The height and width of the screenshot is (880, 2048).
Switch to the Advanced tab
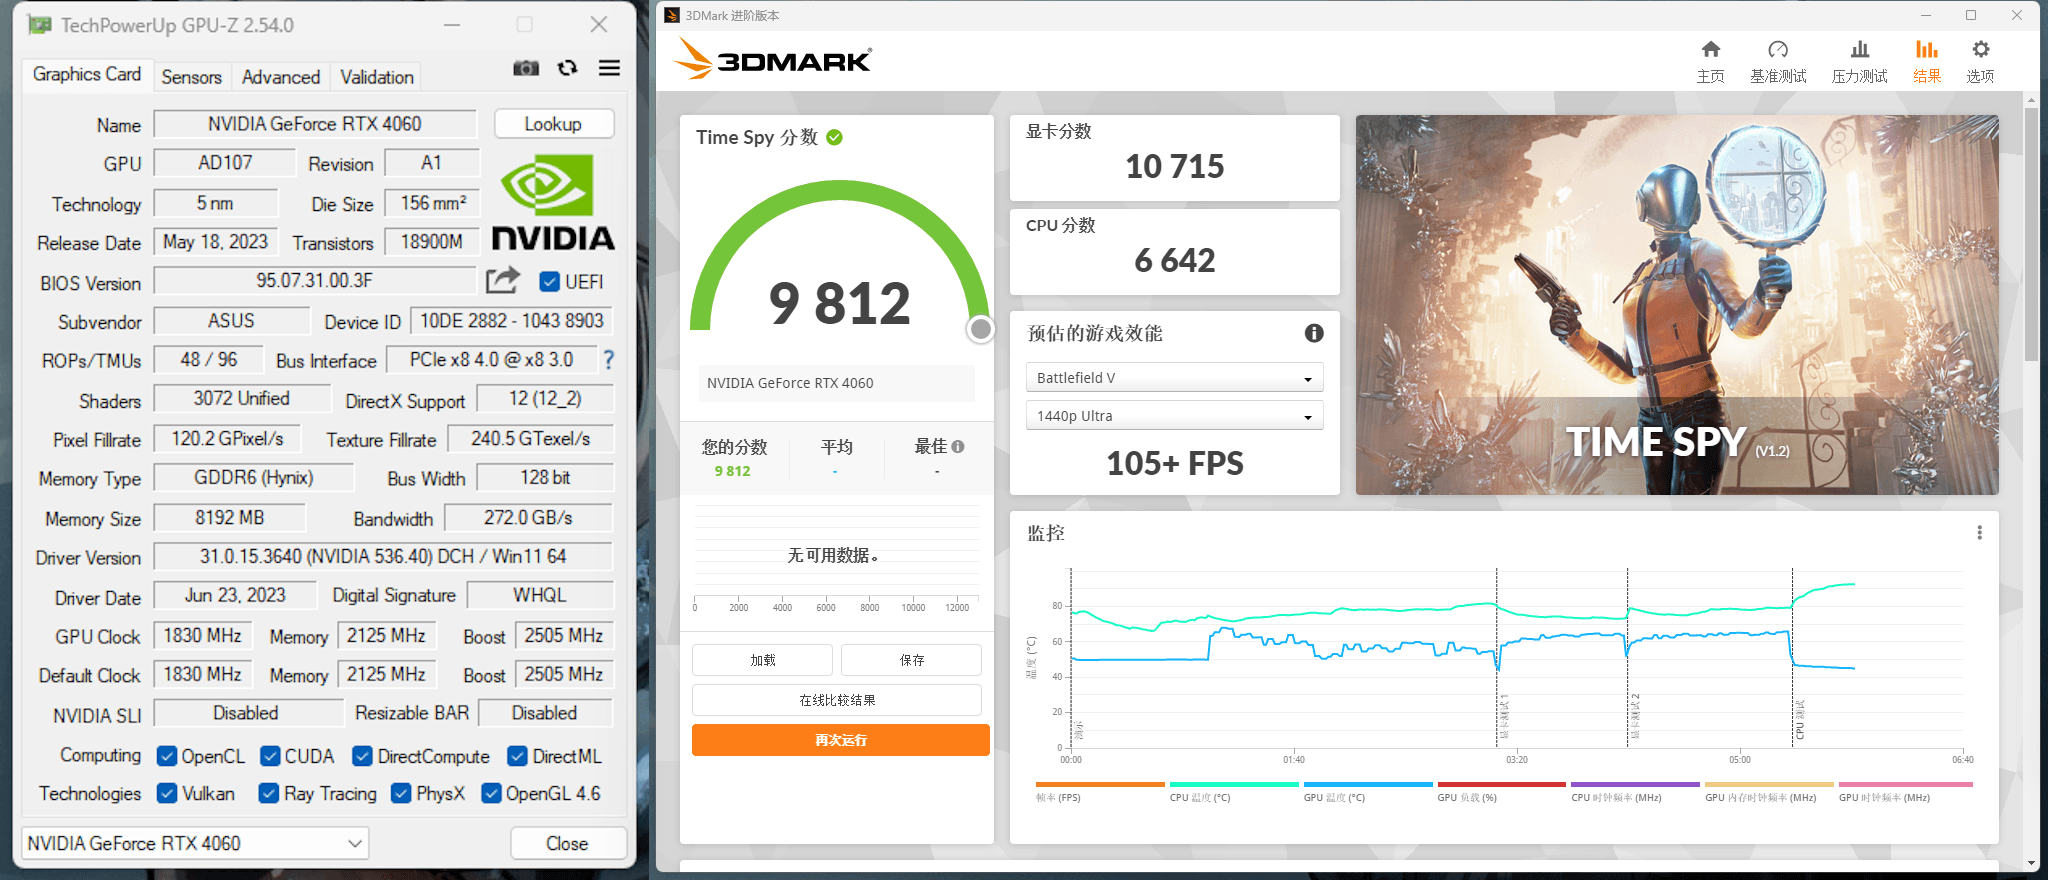coord(281,77)
